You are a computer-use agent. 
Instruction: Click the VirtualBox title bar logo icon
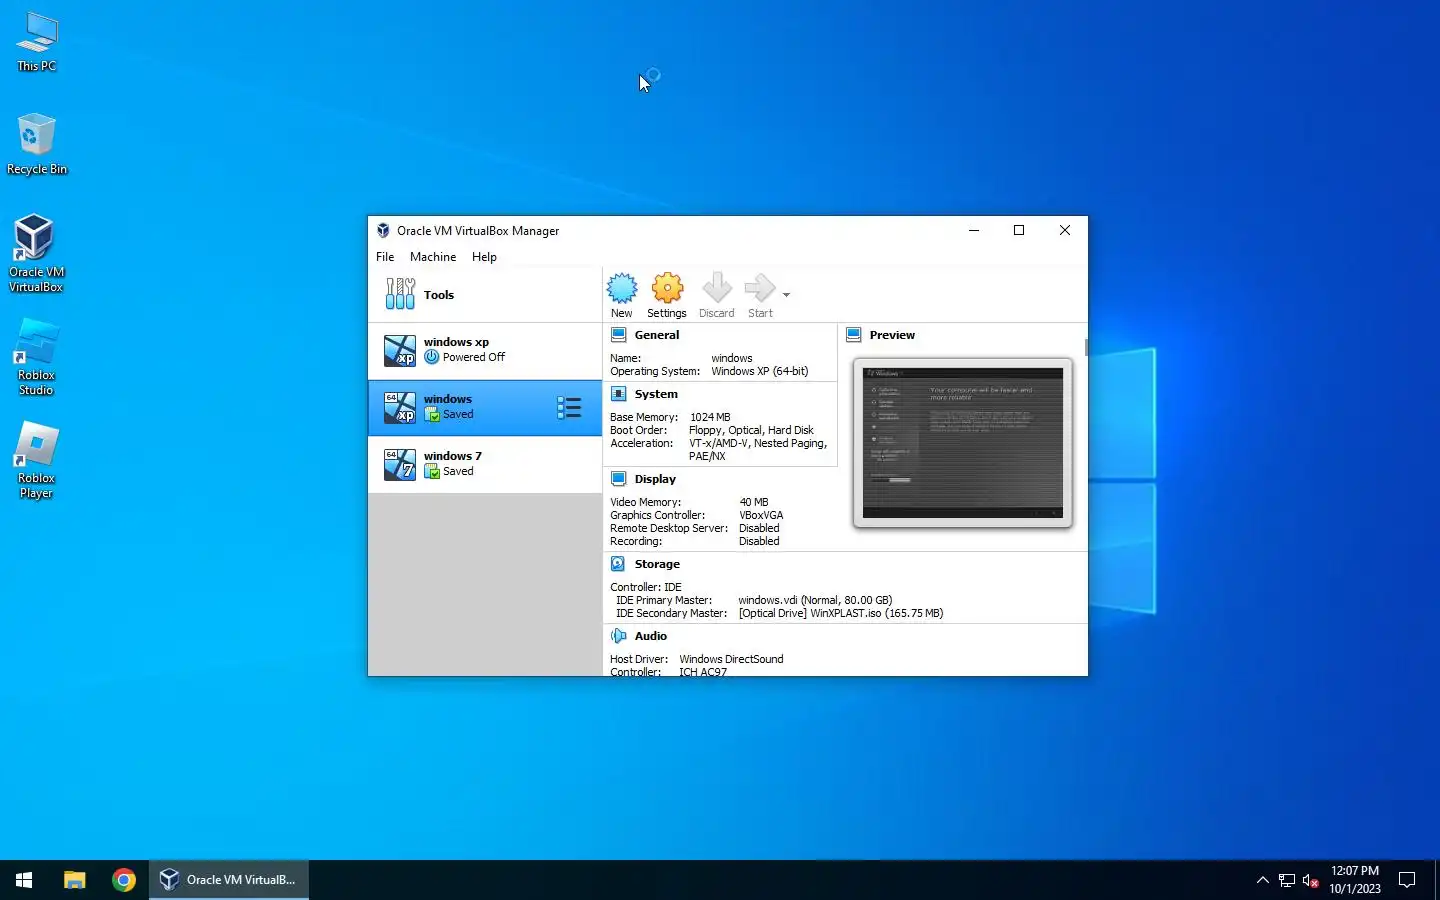(x=383, y=230)
